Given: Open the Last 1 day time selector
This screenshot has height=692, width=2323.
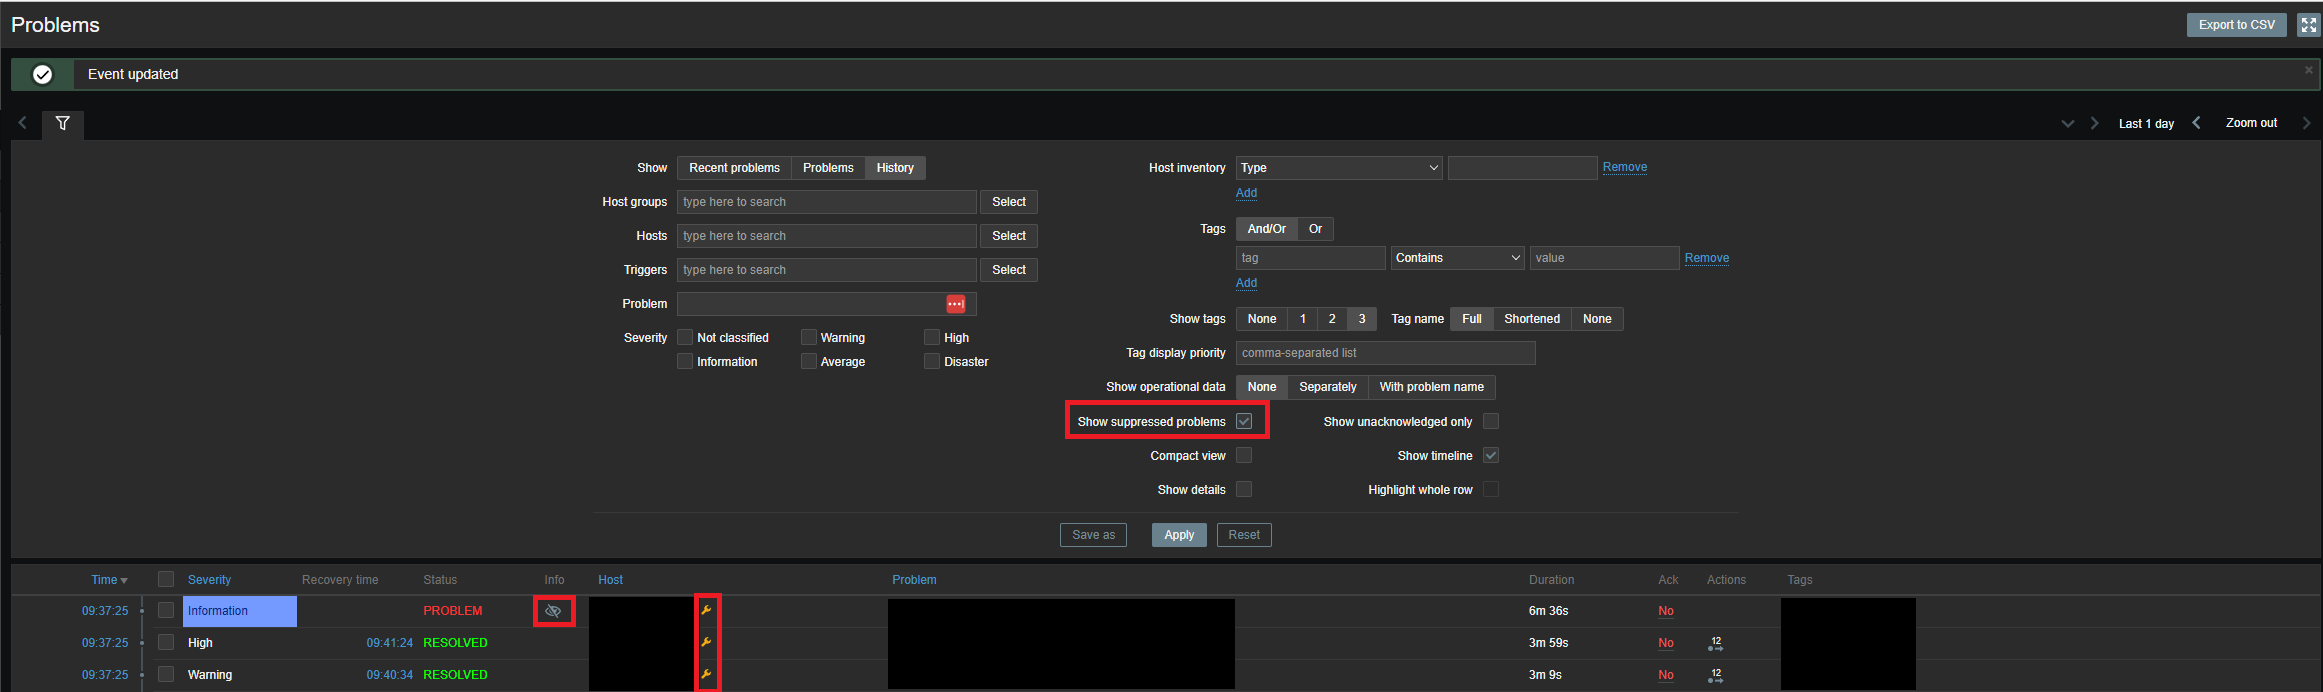Looking at the screenshot, I should tap(2146, 124).
